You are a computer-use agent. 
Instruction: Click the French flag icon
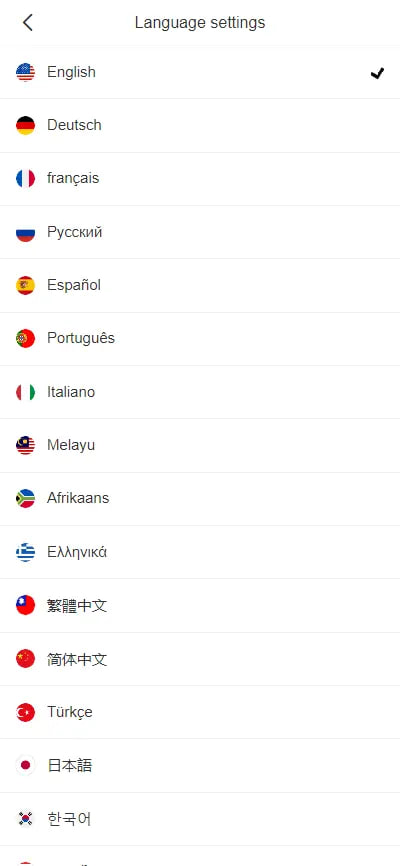click(25, 178)
